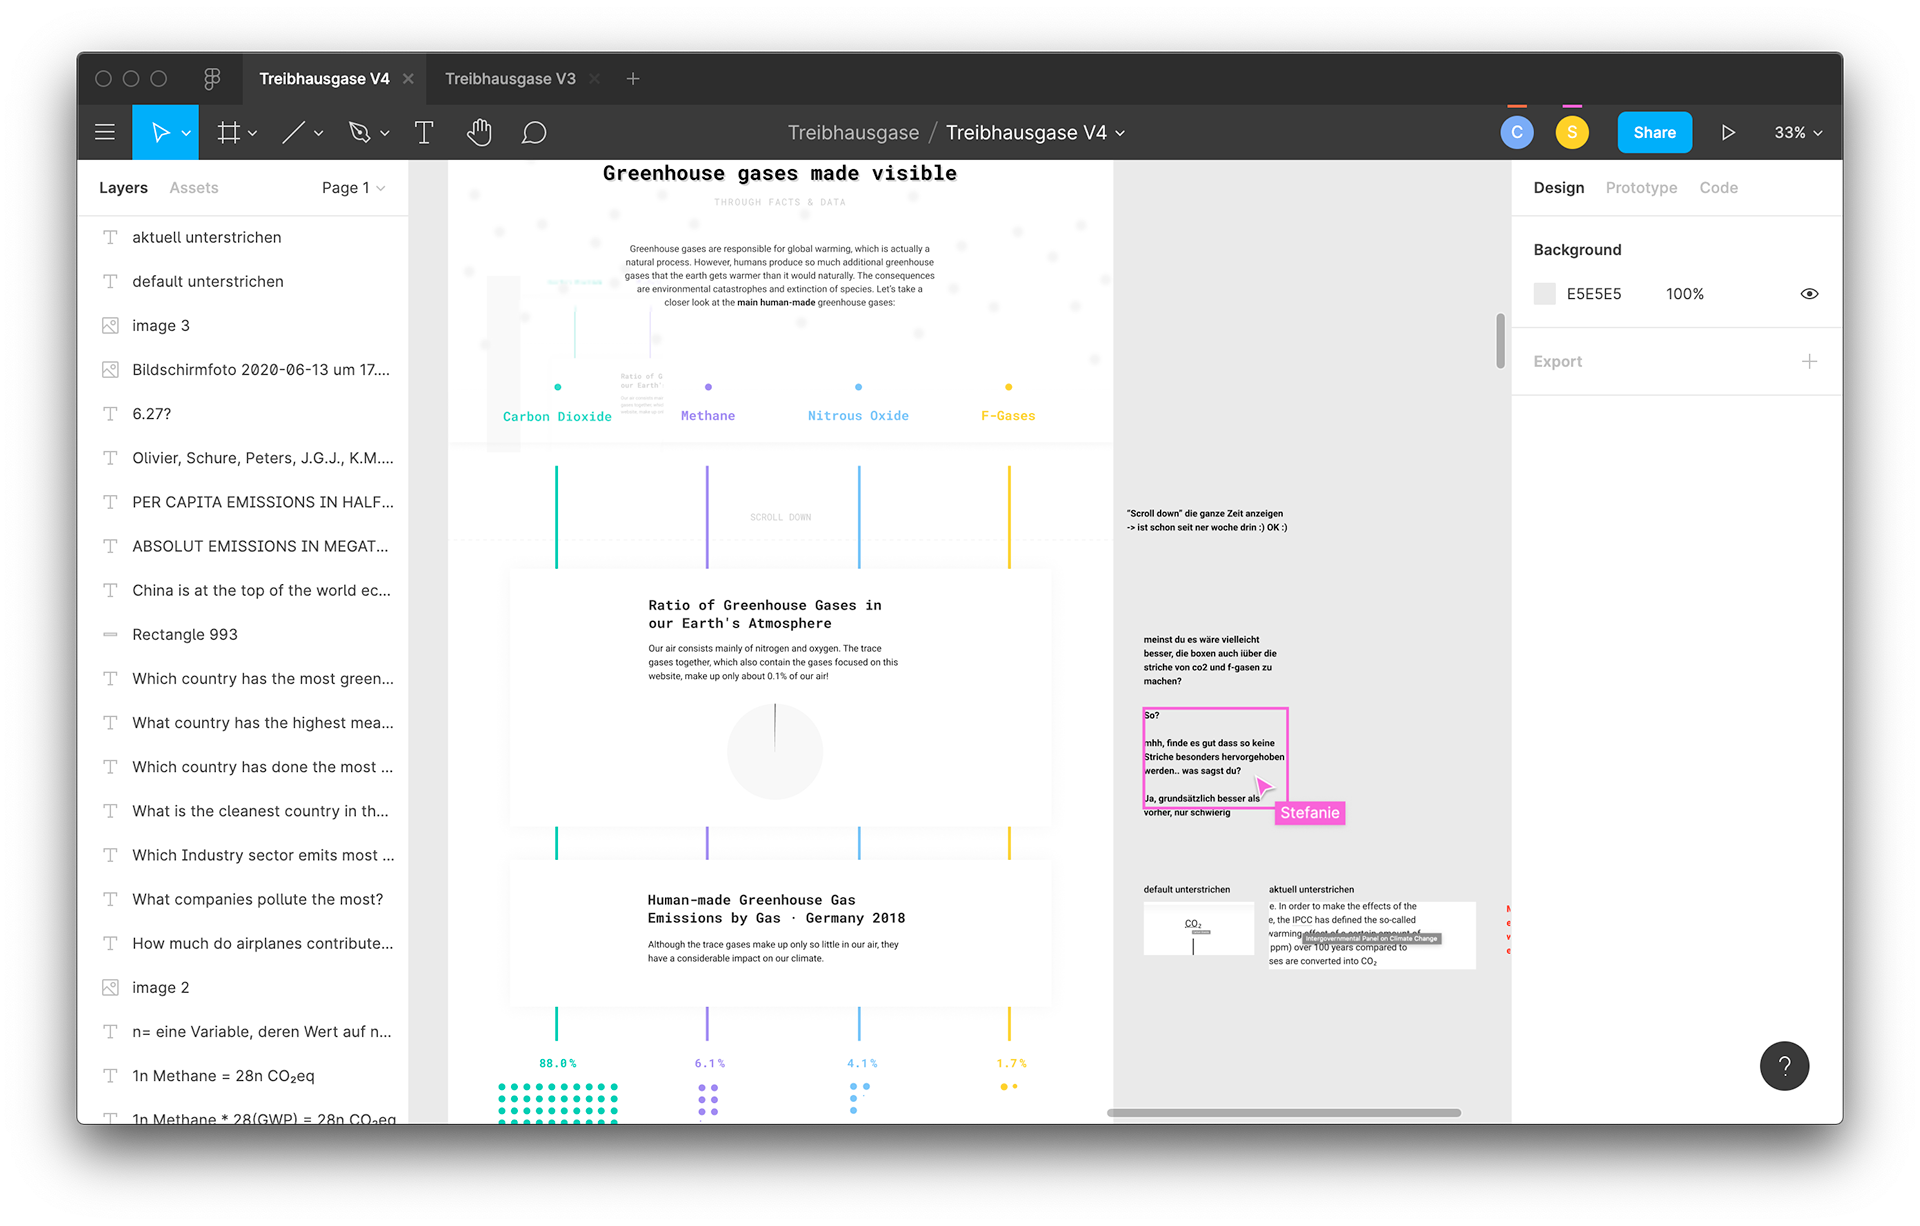The width and height of the screenshot is (1920, 1226).
Task: Click the Figma home icon
Action: 212,79
